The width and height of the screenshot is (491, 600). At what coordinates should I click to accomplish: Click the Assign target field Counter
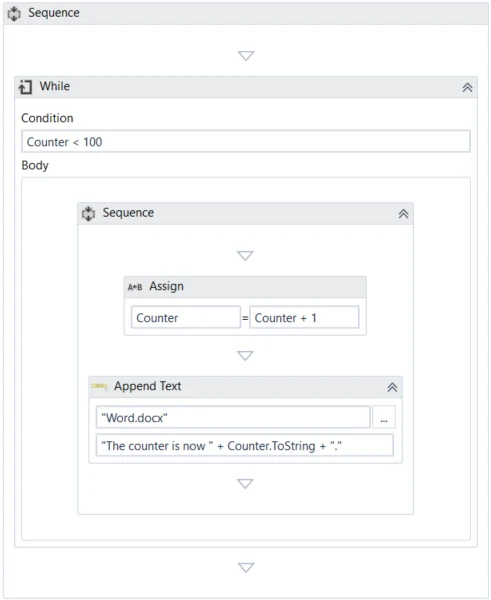[x=186, y=317]
